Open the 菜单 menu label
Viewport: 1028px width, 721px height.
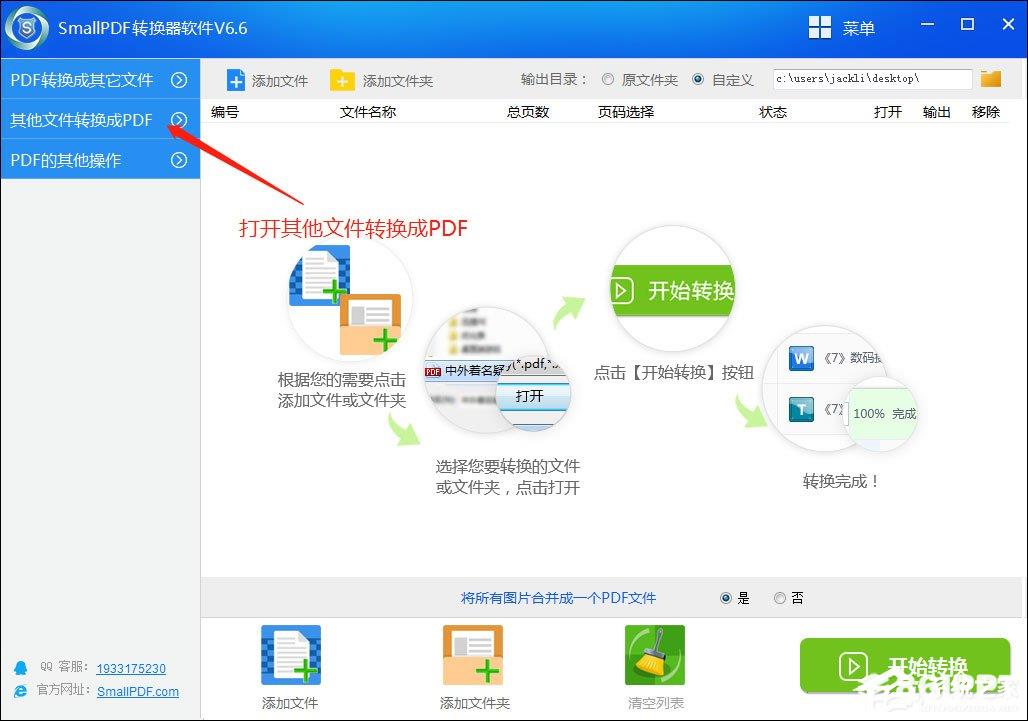pos(858,29)
